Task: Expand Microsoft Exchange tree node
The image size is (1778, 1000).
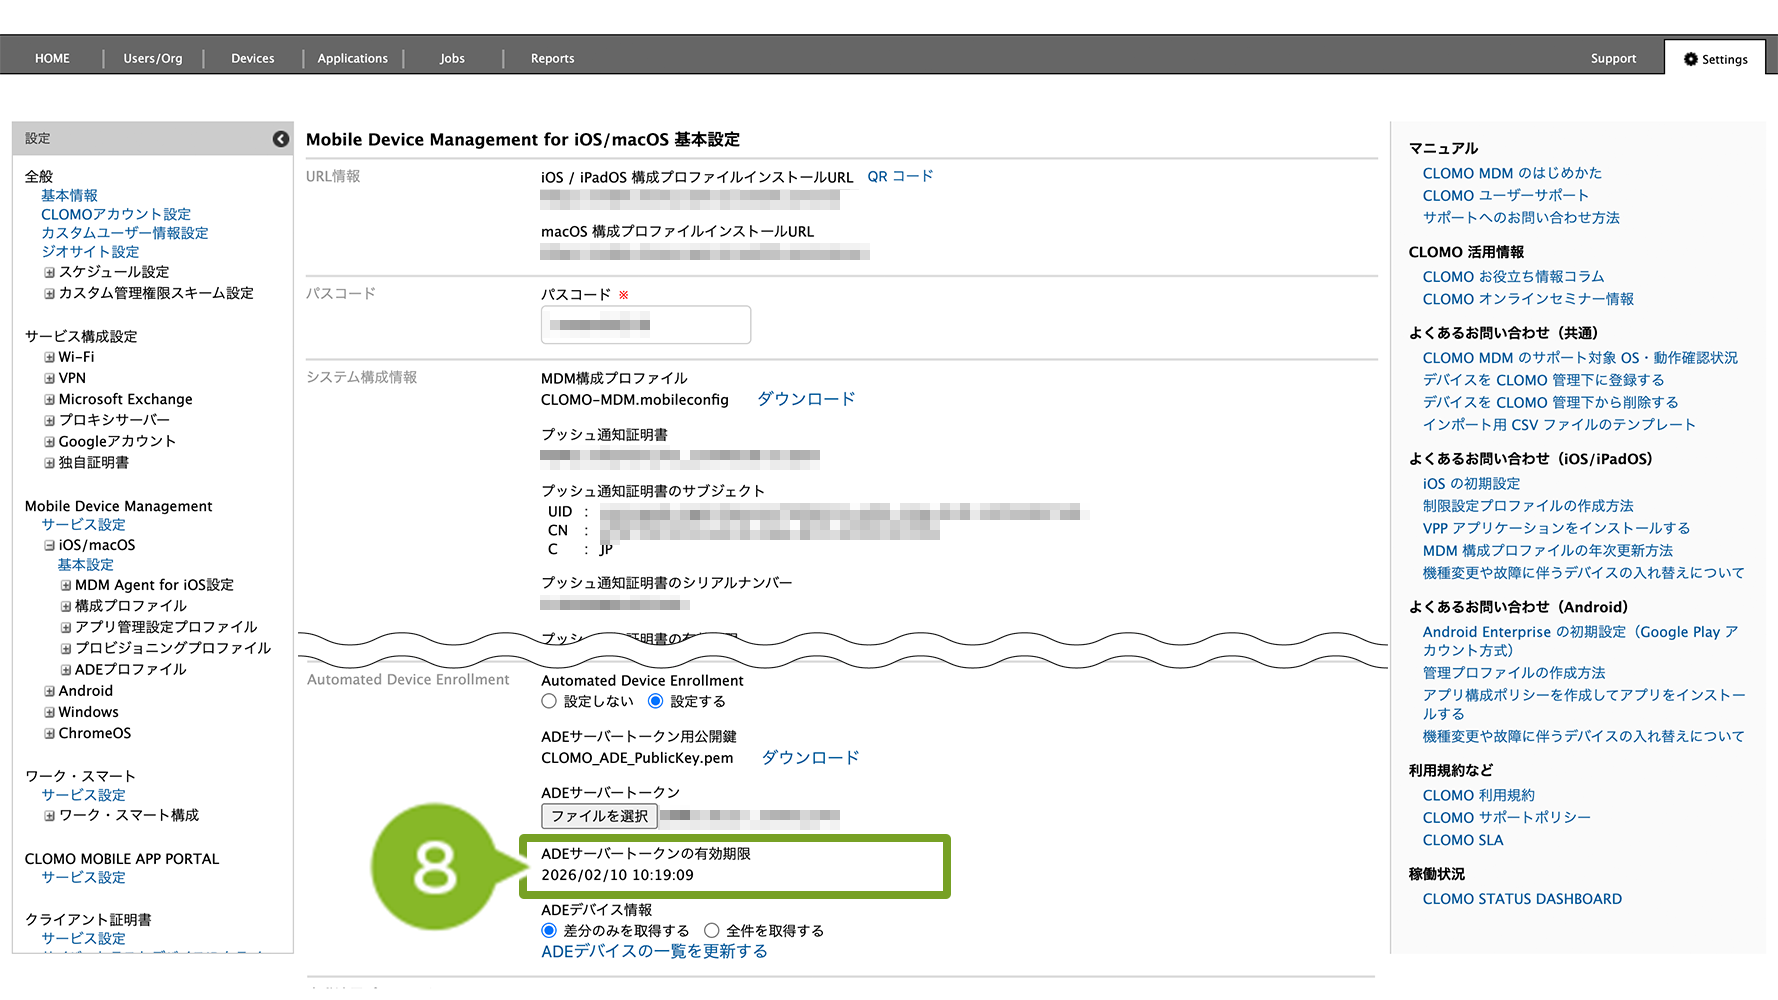Action: point(49,399)
